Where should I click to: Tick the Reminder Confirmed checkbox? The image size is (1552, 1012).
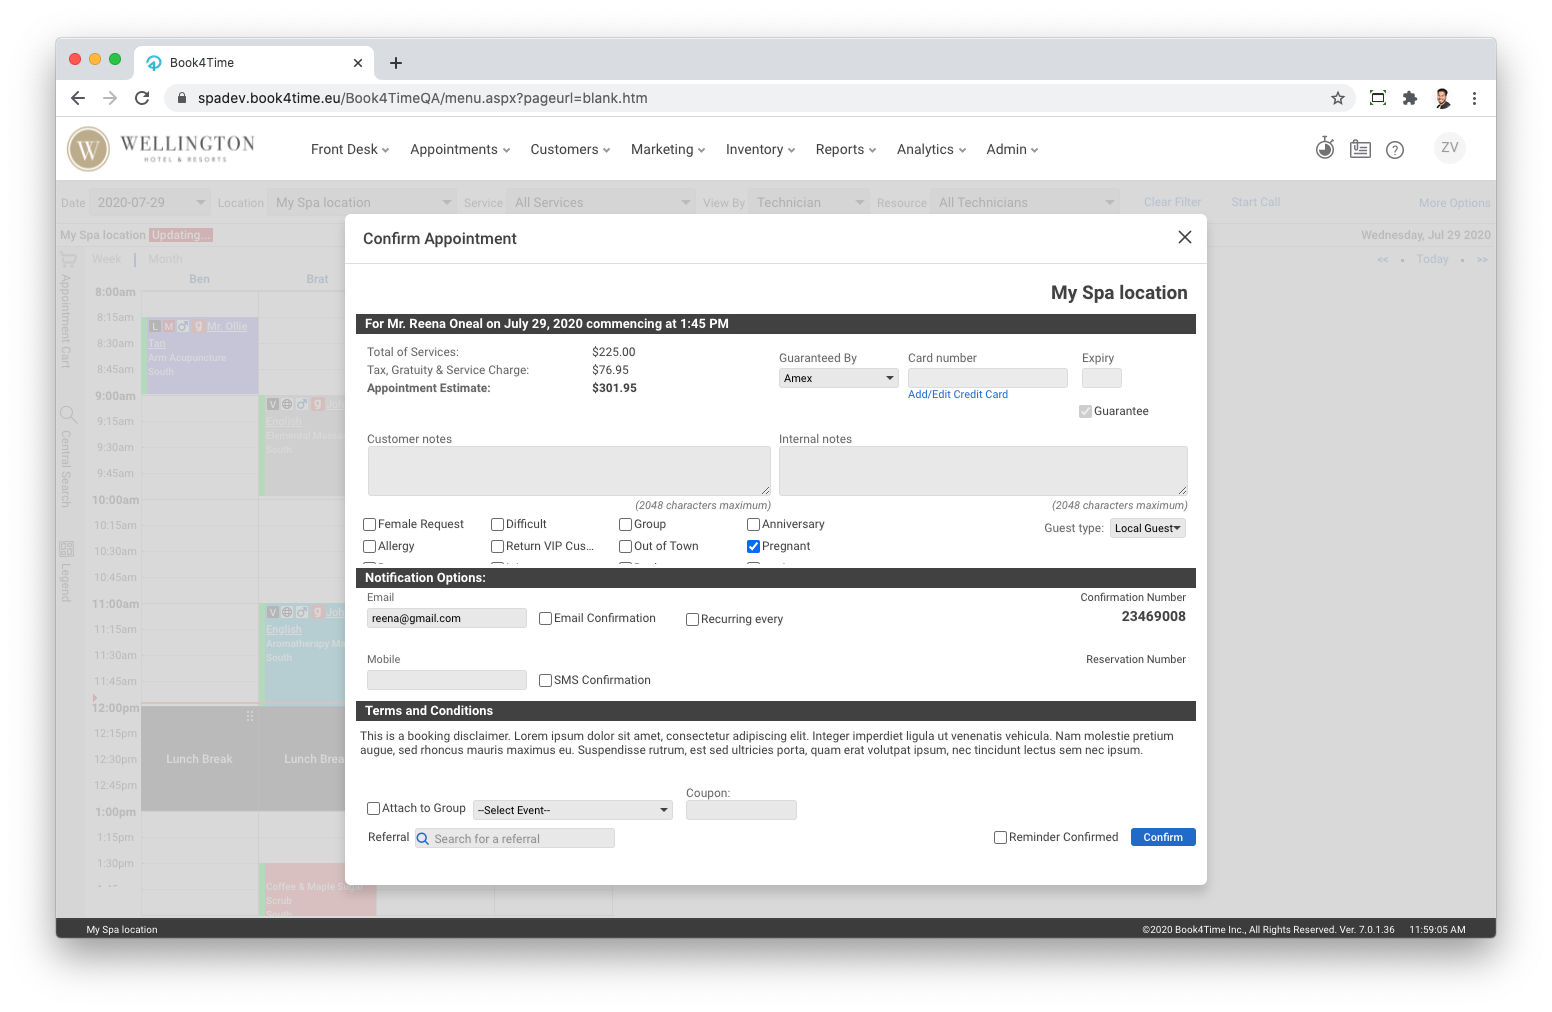(x=1000, y=838)
